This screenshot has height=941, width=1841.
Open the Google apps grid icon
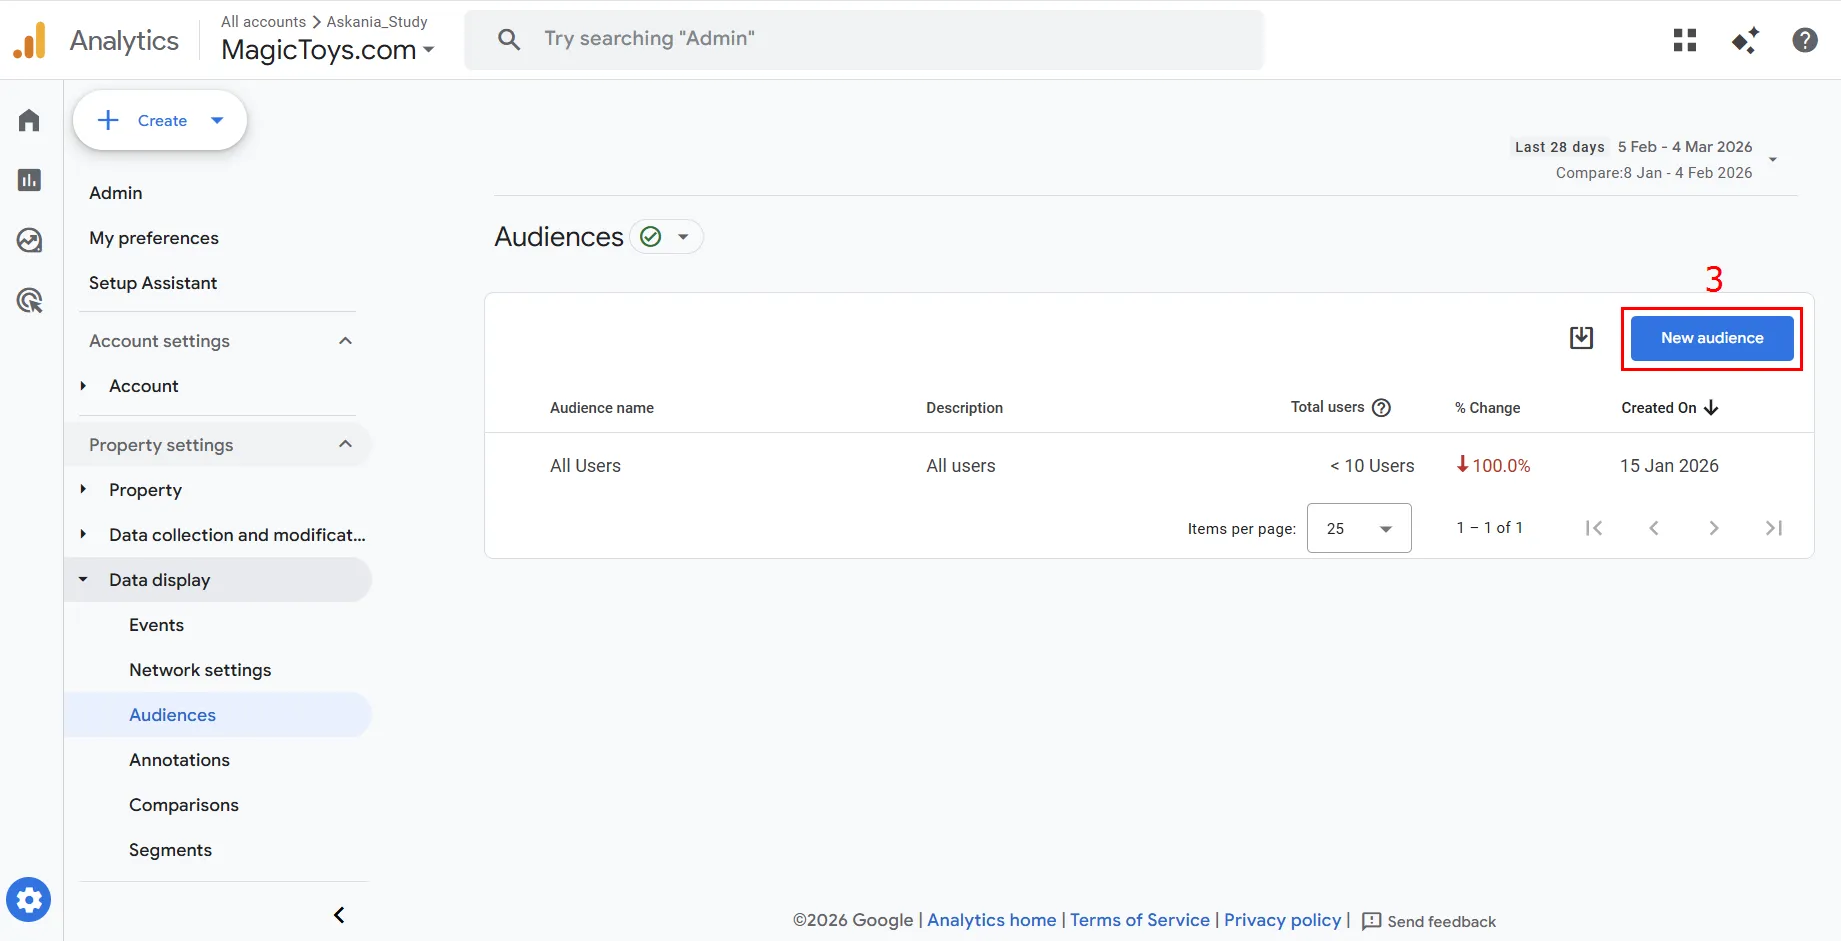[1685, 40]
